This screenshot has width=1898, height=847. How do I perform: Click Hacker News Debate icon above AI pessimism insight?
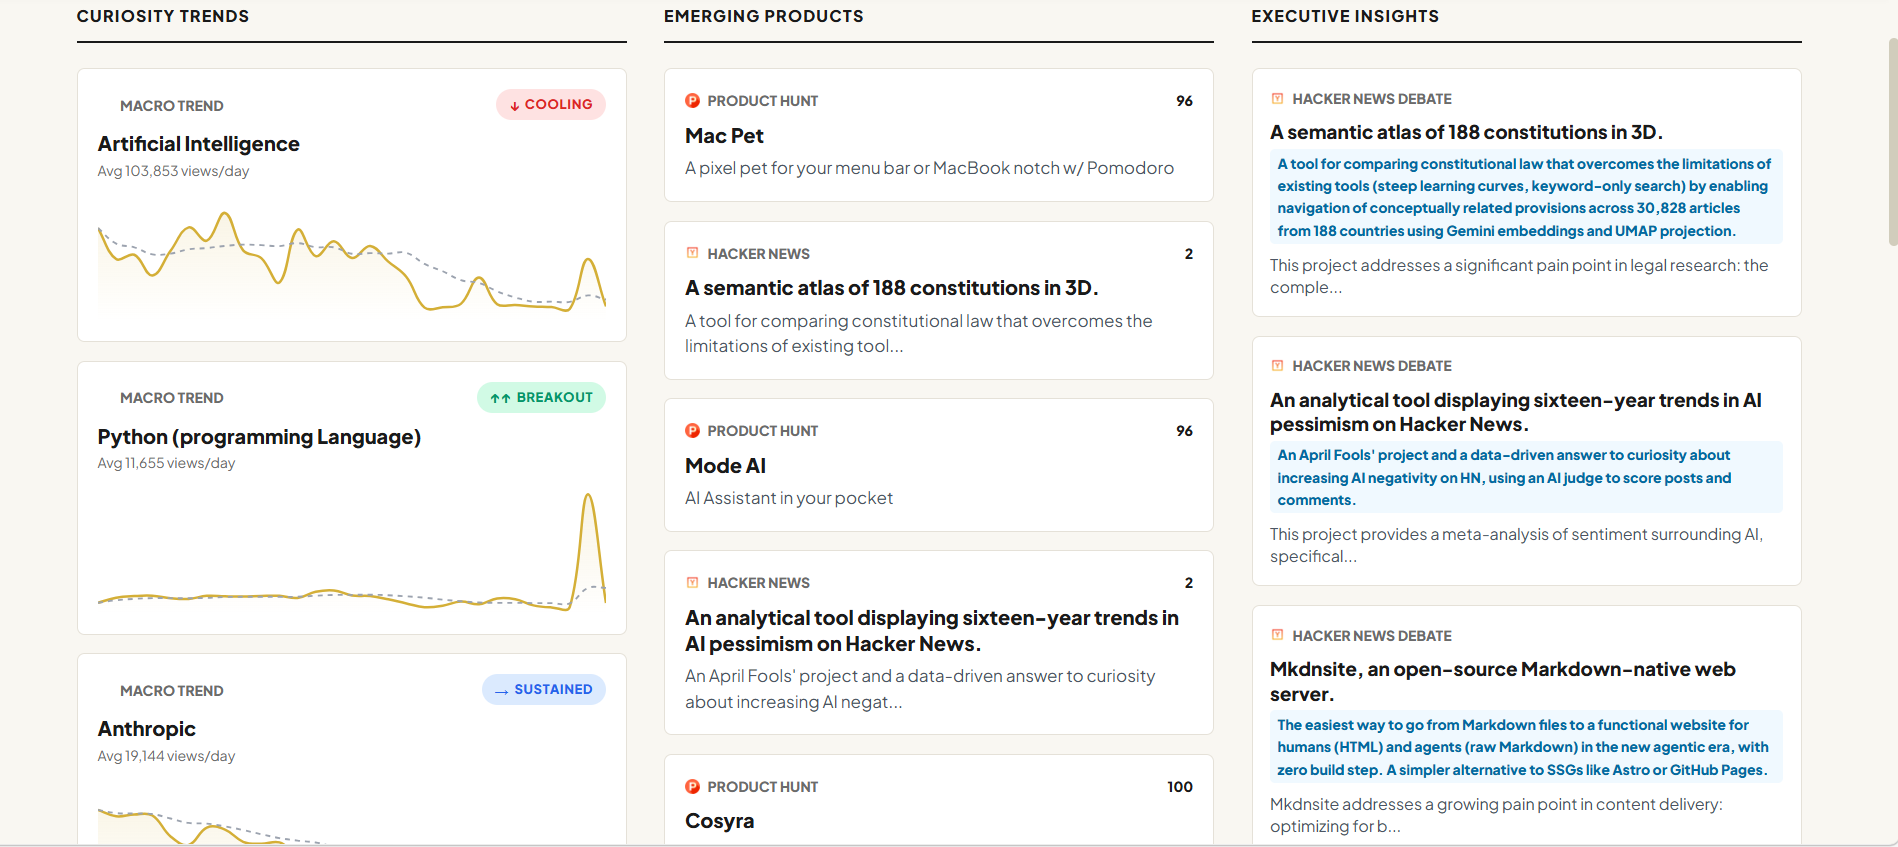1277,366
